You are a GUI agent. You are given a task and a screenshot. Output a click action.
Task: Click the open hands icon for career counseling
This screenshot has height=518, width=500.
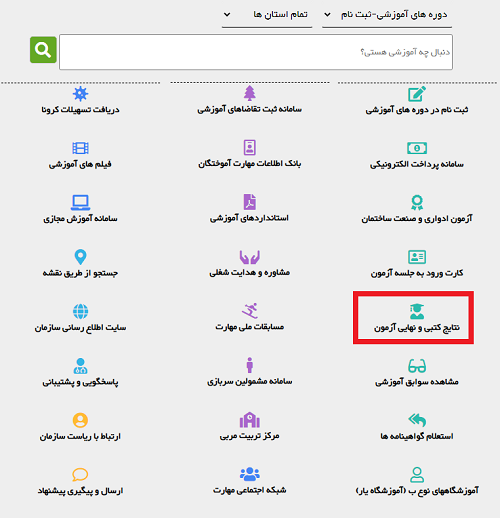click(x=250, y=257)
